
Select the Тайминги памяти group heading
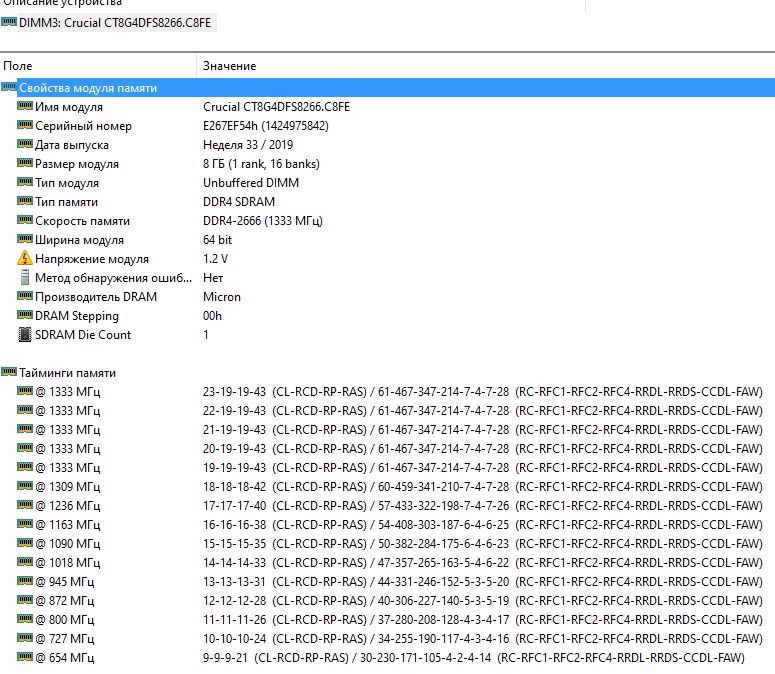point(67,373)
